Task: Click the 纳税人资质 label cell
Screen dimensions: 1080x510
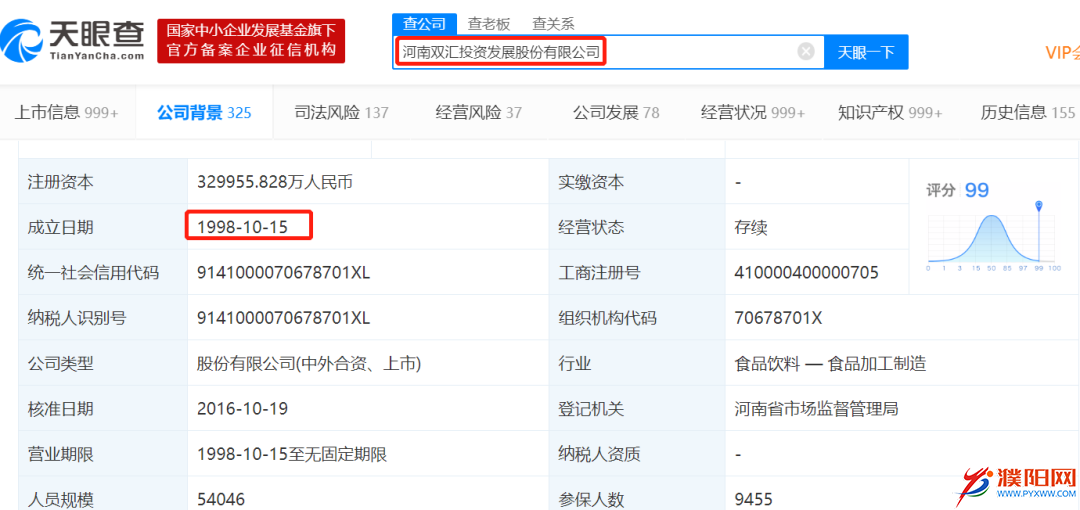Action: (x=637, y=454)
